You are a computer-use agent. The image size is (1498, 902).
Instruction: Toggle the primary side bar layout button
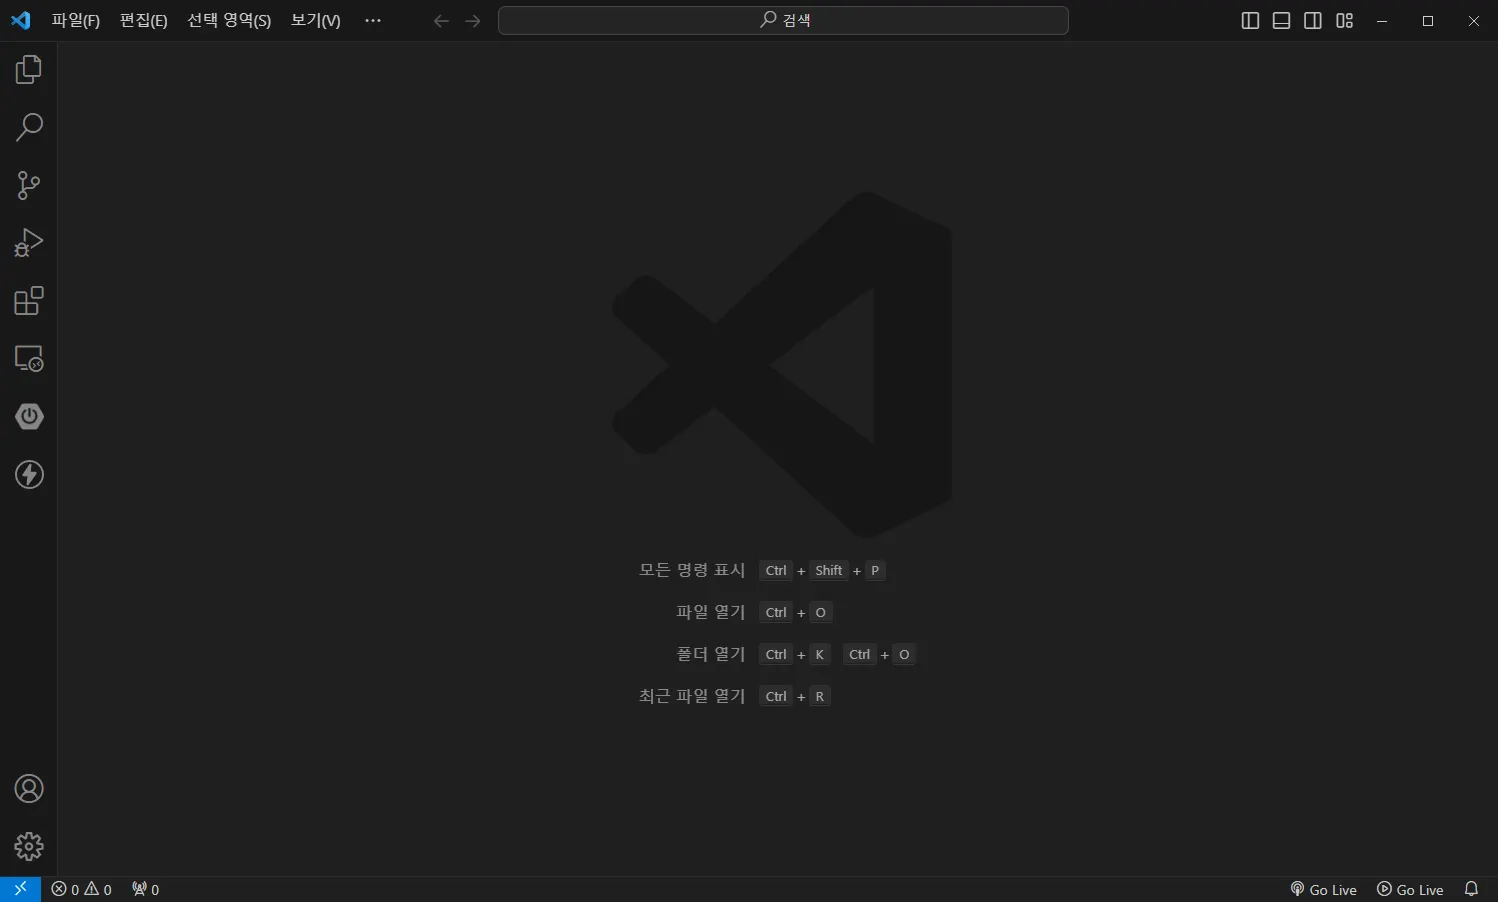click(1250, 21)
